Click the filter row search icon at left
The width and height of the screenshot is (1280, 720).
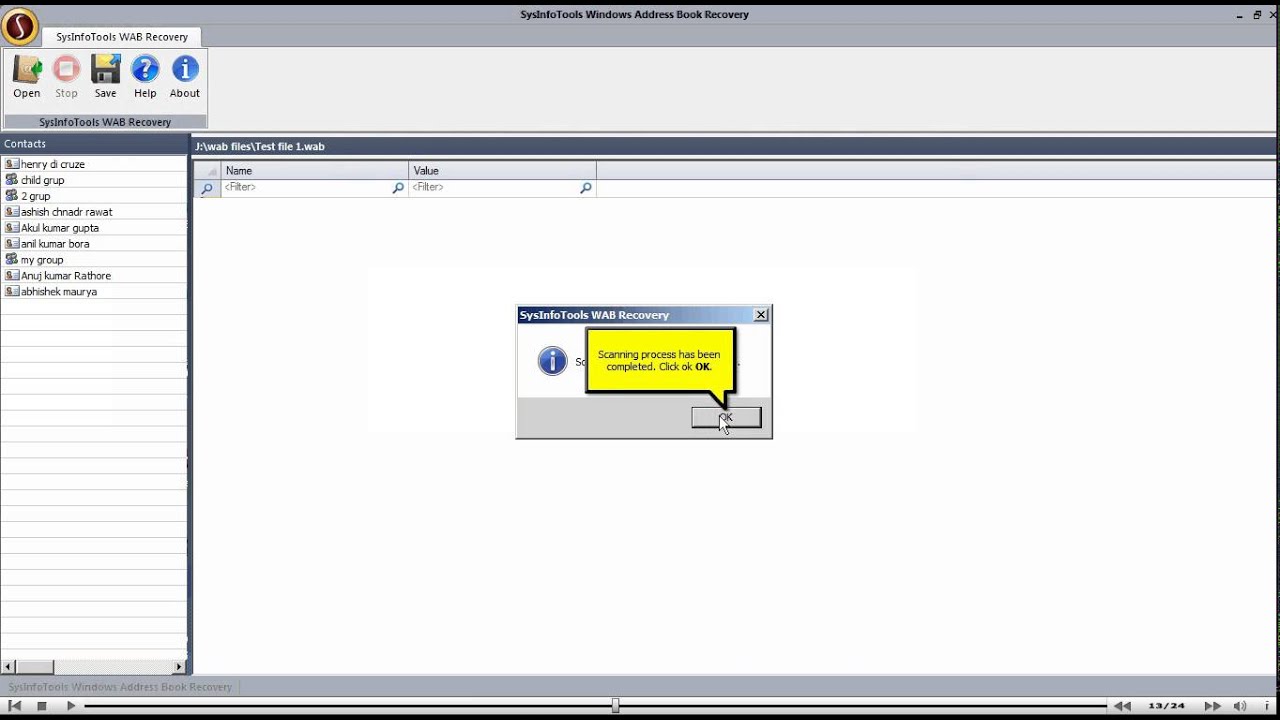(207, 188)
